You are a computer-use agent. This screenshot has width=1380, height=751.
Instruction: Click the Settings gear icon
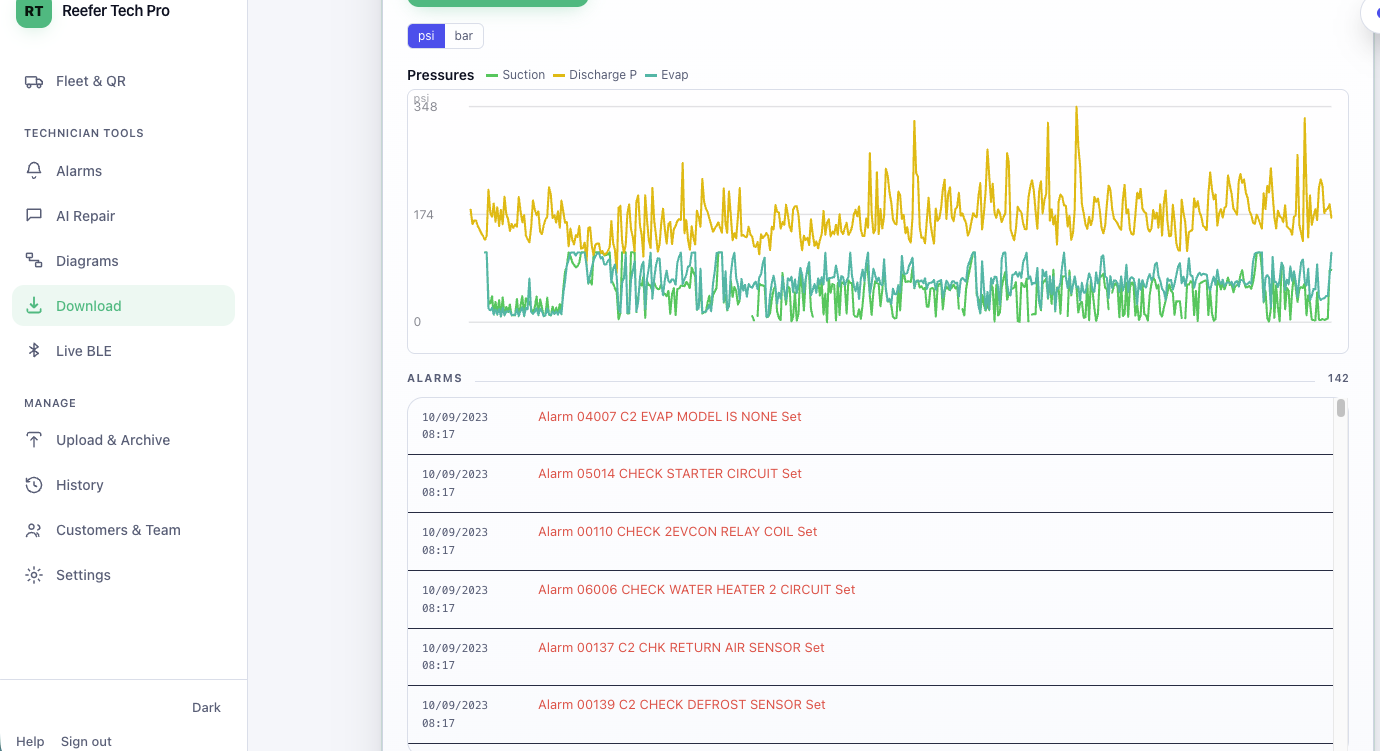(x=34, y=575)
